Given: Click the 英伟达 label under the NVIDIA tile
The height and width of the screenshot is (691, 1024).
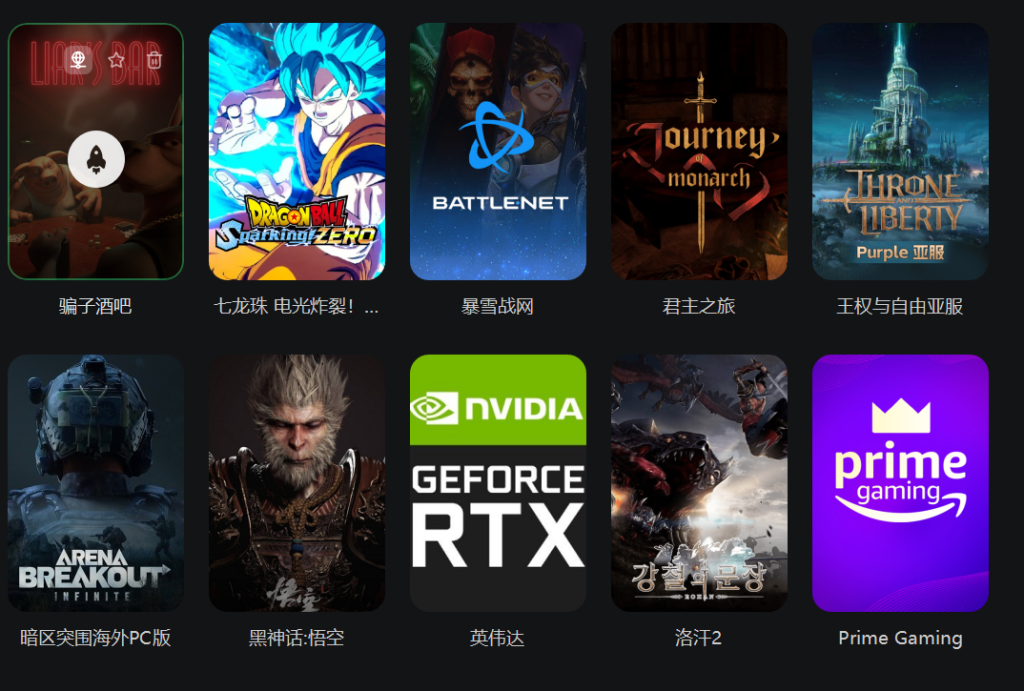Looking at the screenshot, I should pos(498,638).
